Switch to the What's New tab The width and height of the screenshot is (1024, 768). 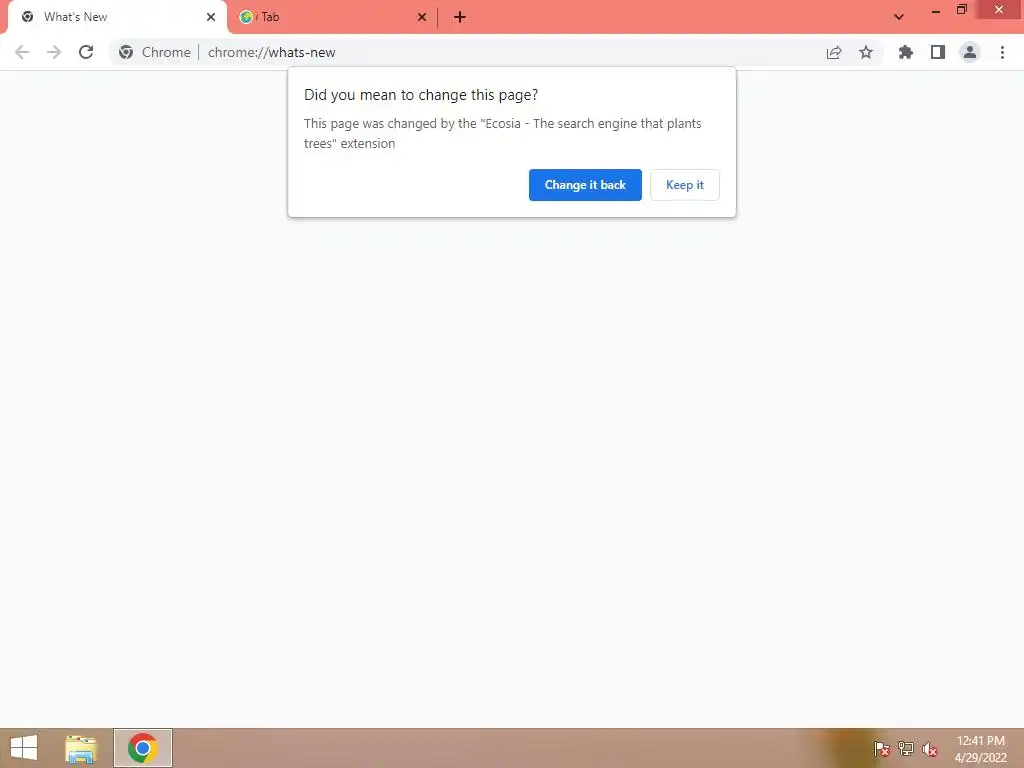[118, 17]
